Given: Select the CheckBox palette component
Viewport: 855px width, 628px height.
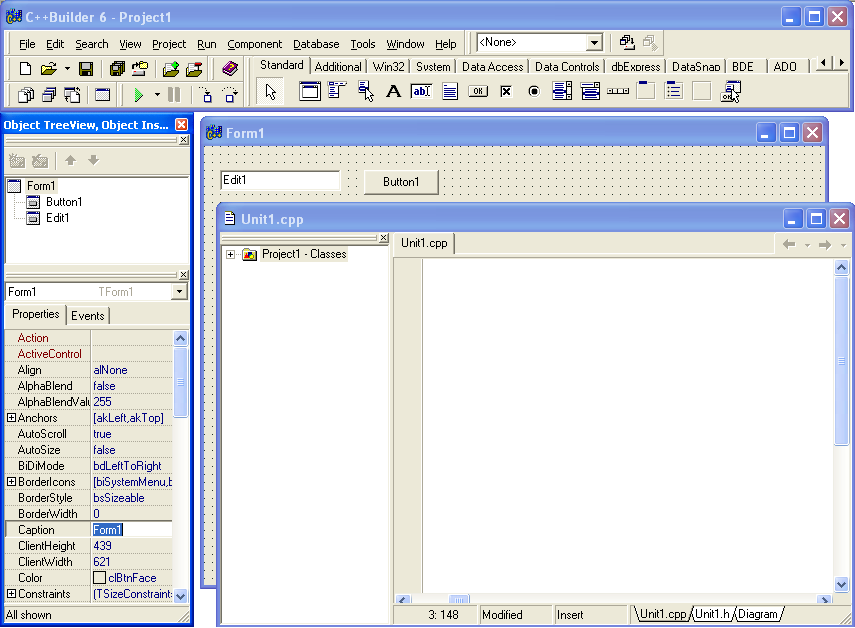Looking at the screenshot, I should pos(506,91).
